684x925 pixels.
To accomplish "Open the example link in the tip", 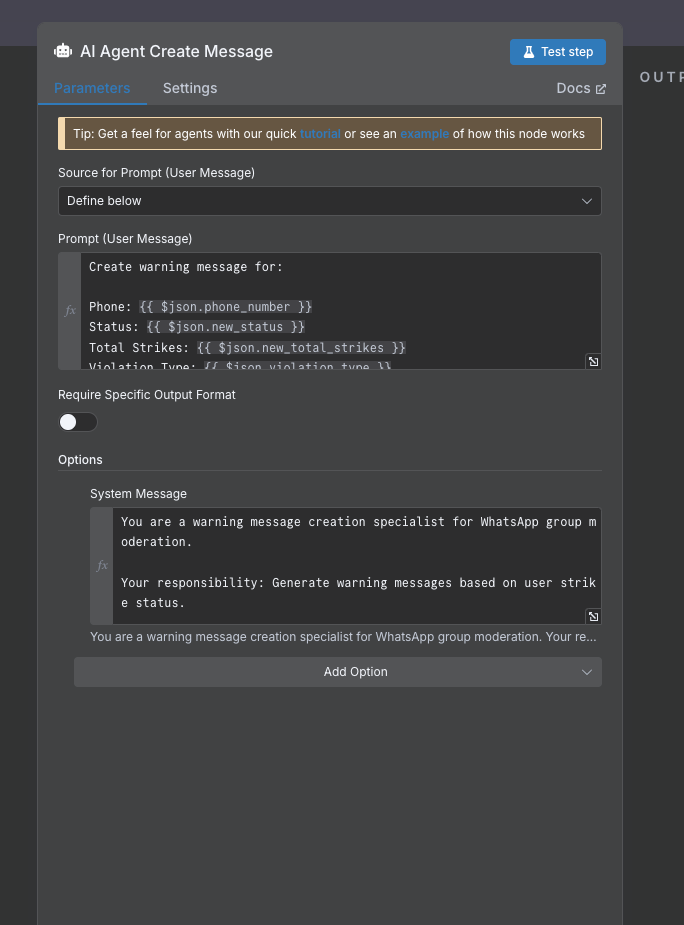I will click(x=425, y=134).
